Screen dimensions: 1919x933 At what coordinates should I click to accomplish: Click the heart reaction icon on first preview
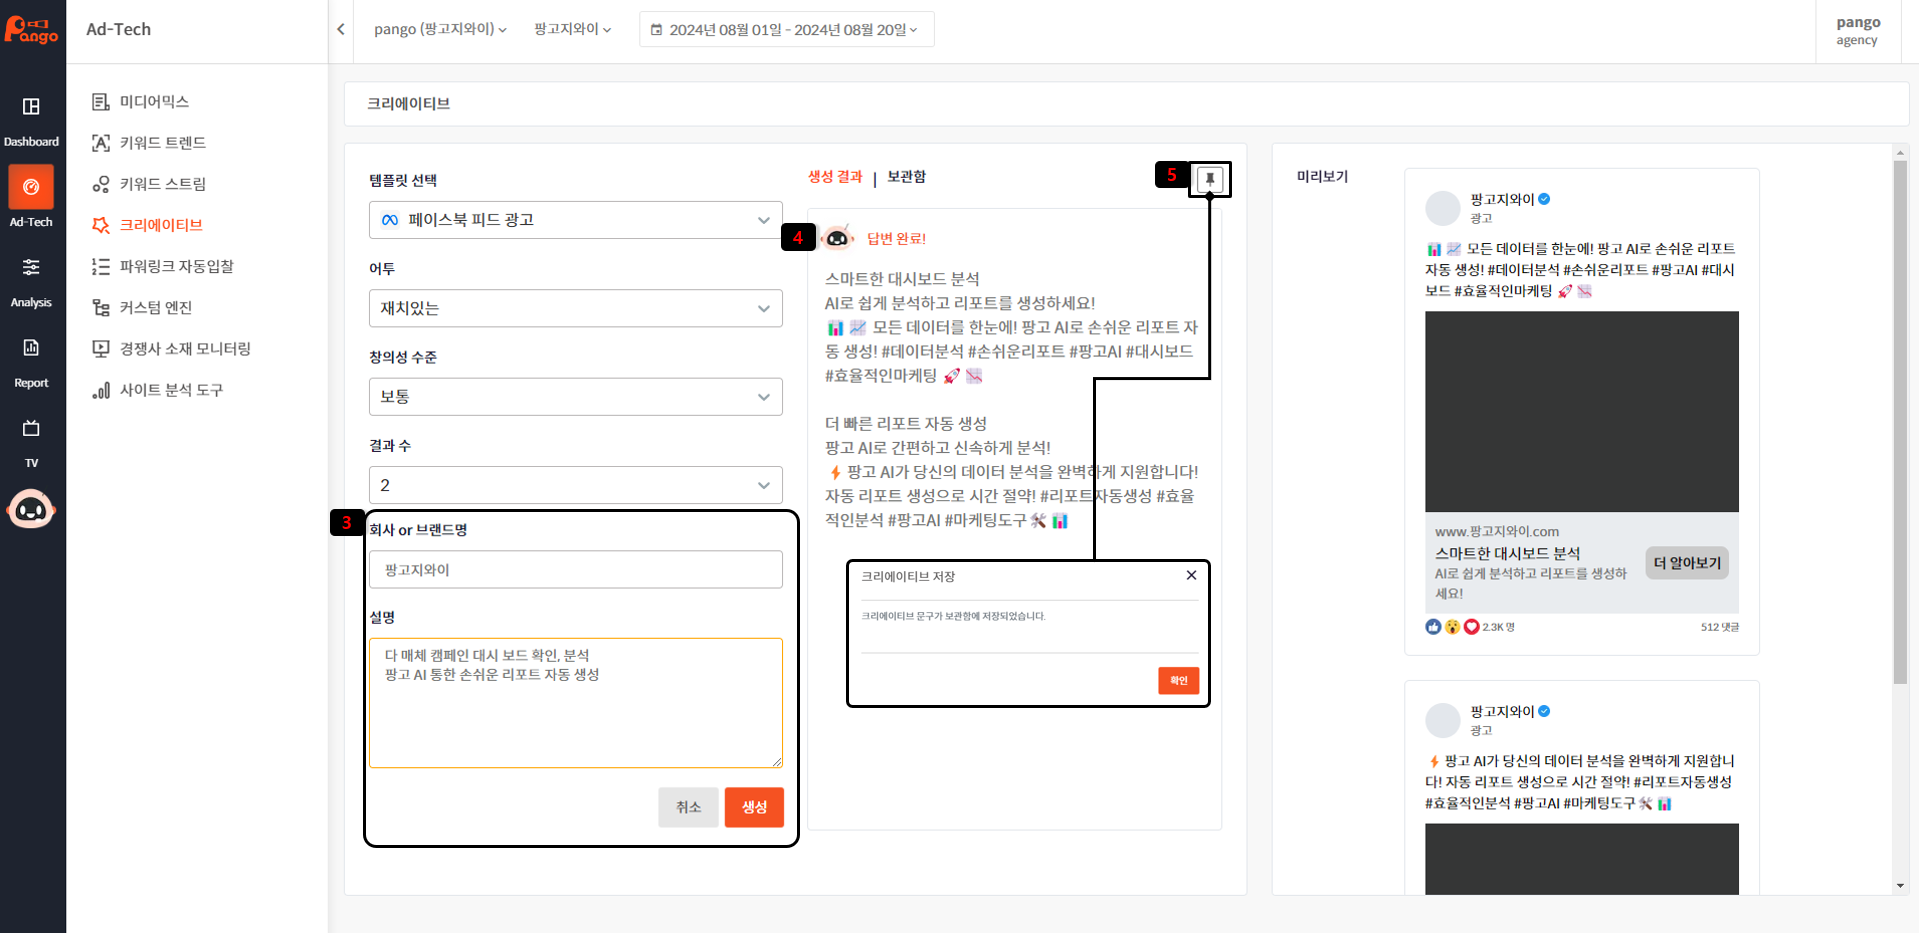coord(1471,627)
